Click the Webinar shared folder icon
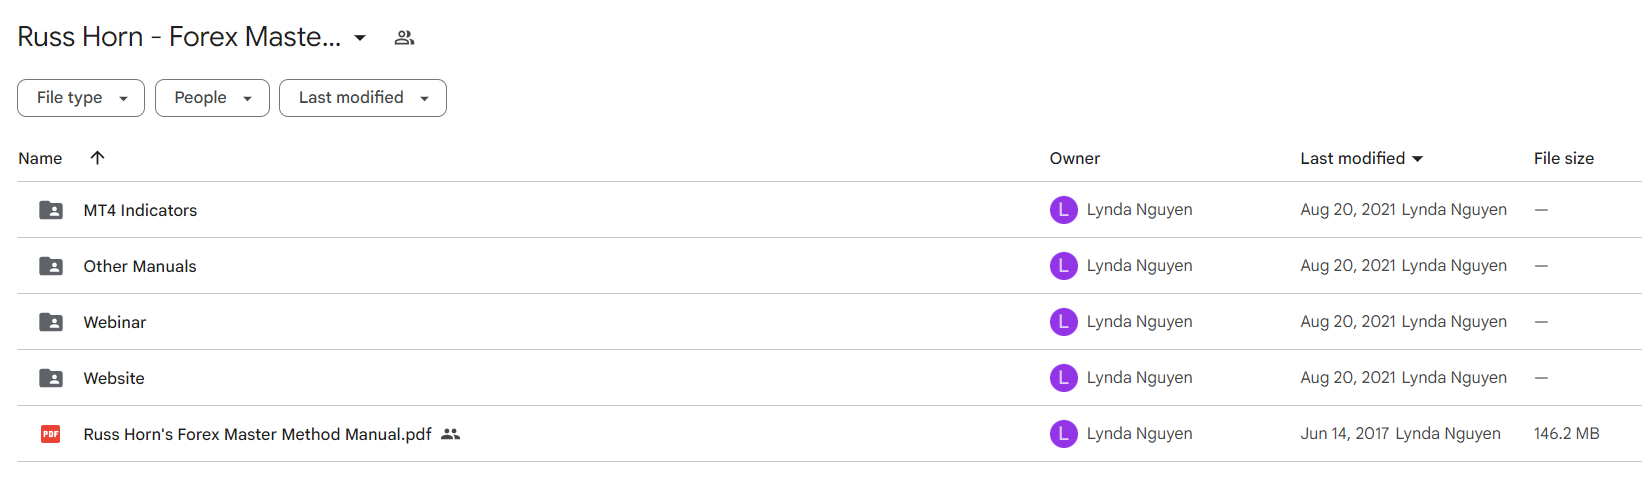This screenshot has height=500, width=1642. (x=51, y=322)
